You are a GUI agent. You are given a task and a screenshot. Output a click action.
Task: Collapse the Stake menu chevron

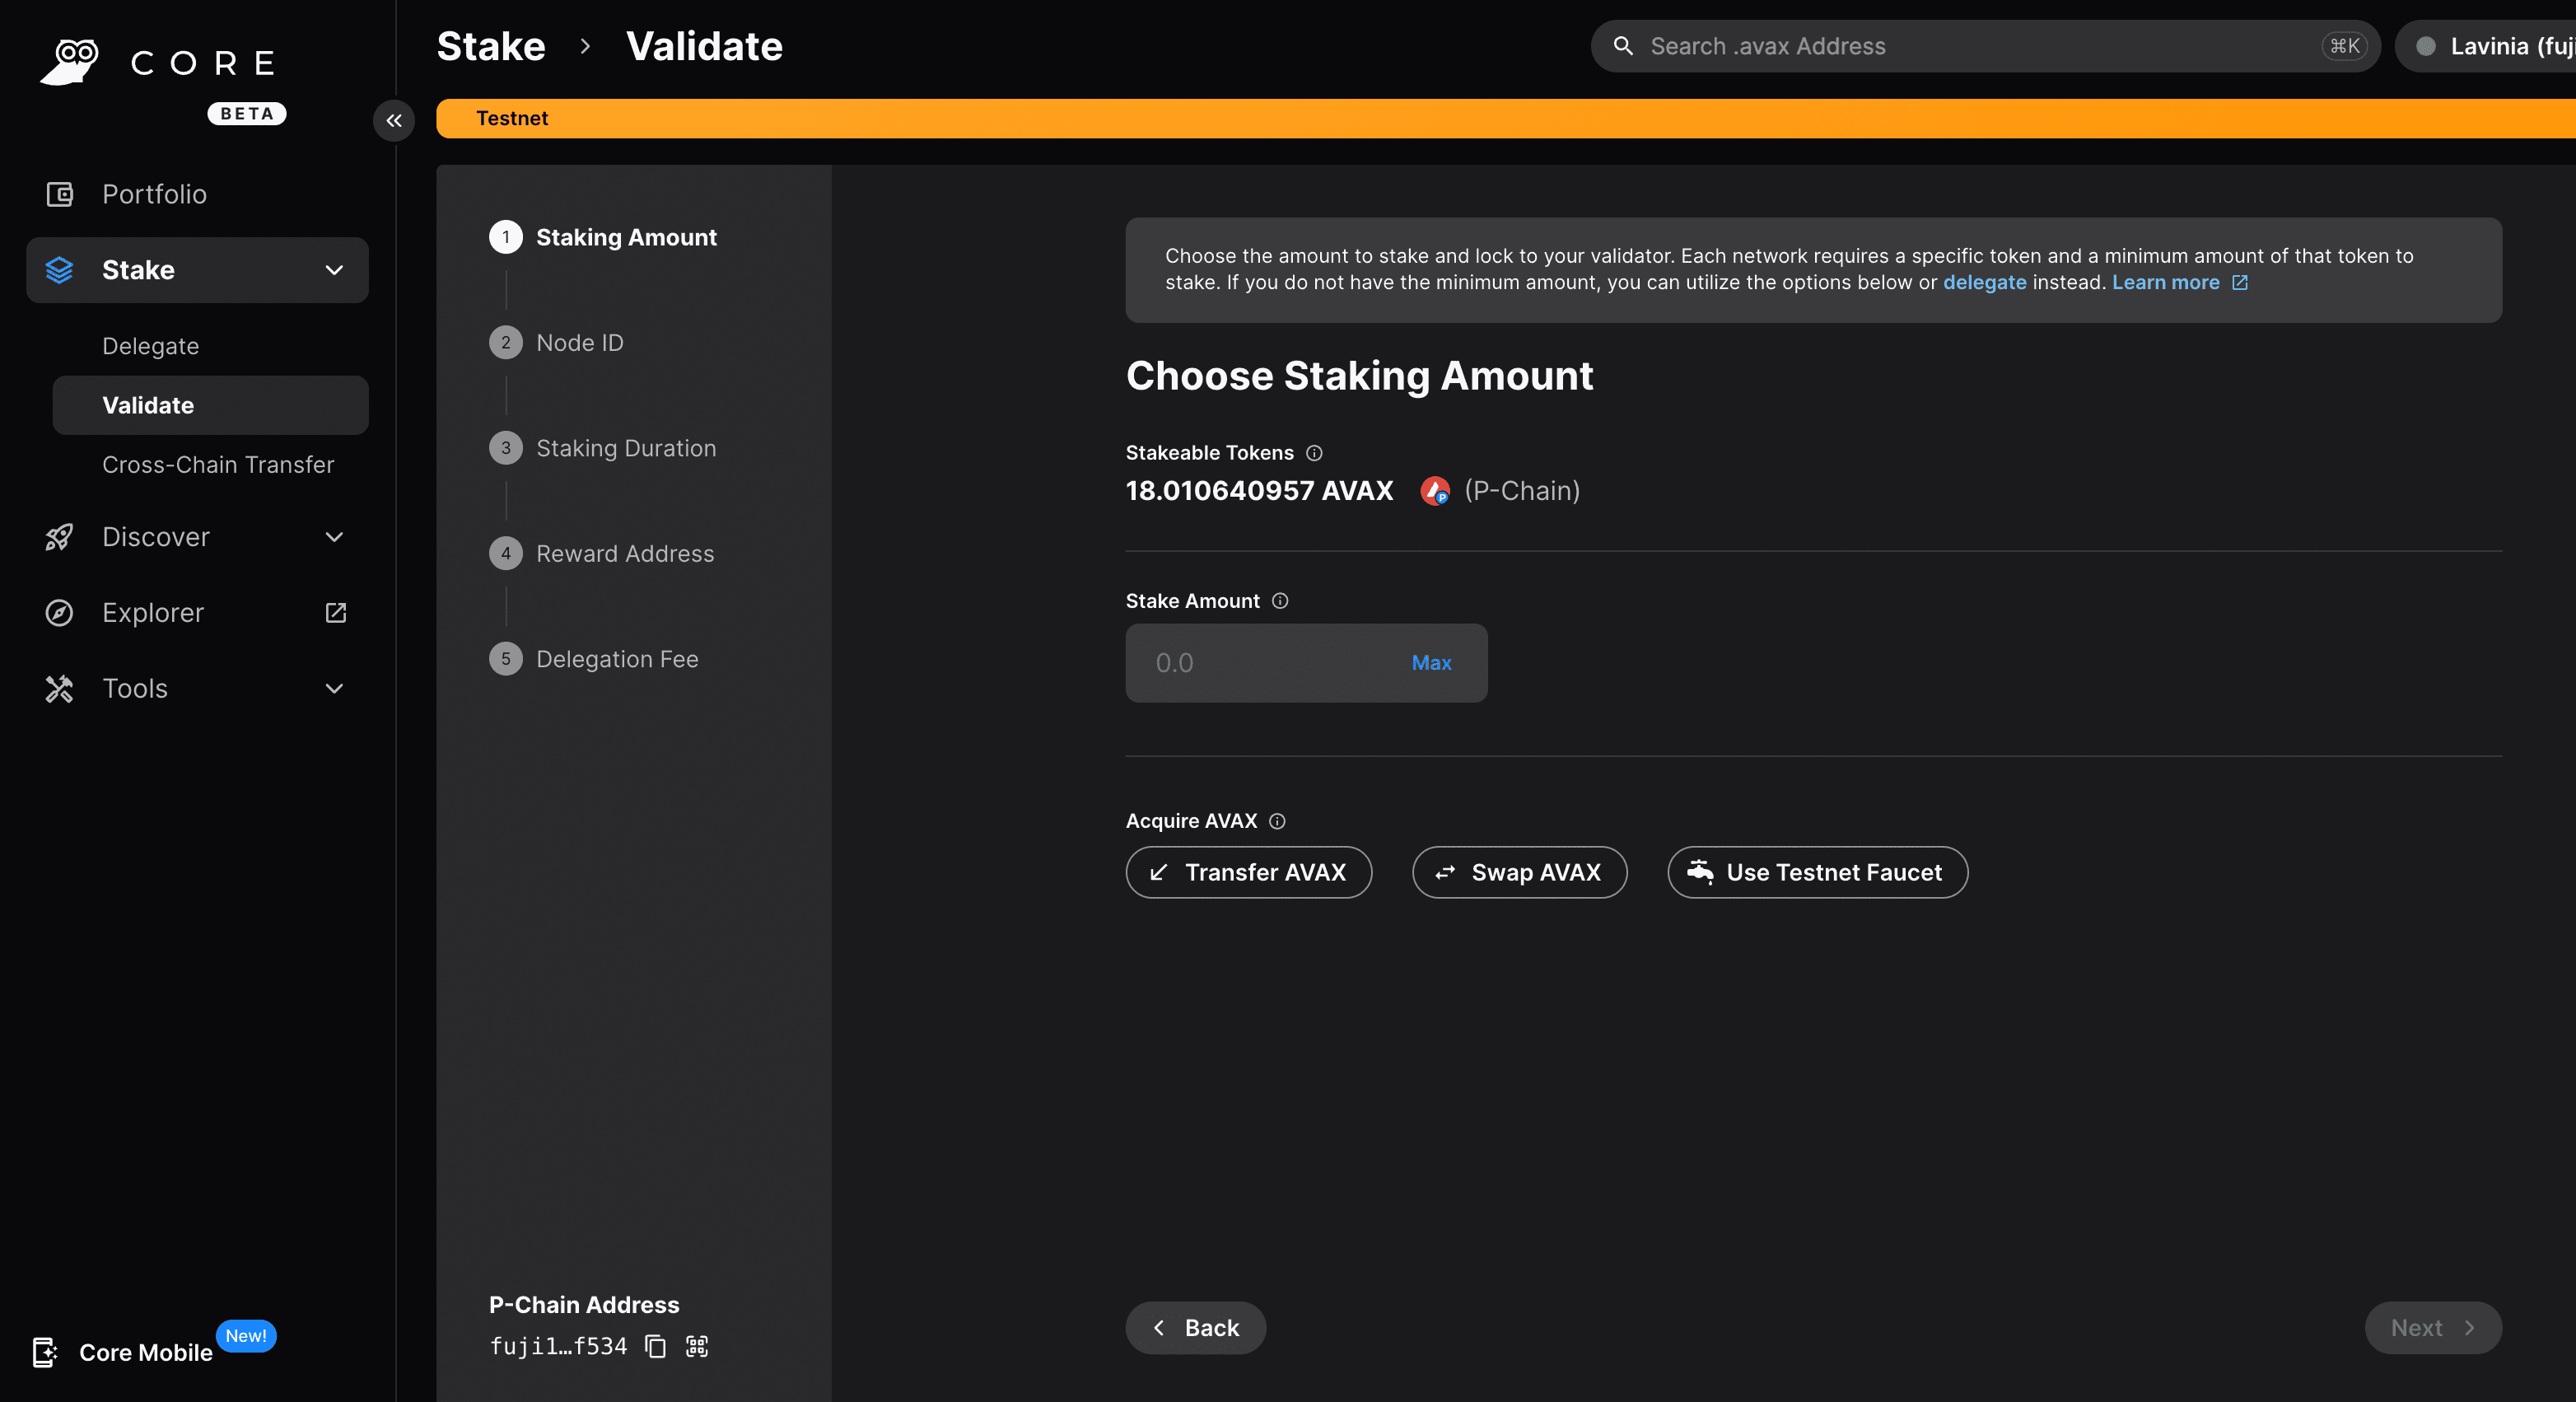[x=334, y=270]
